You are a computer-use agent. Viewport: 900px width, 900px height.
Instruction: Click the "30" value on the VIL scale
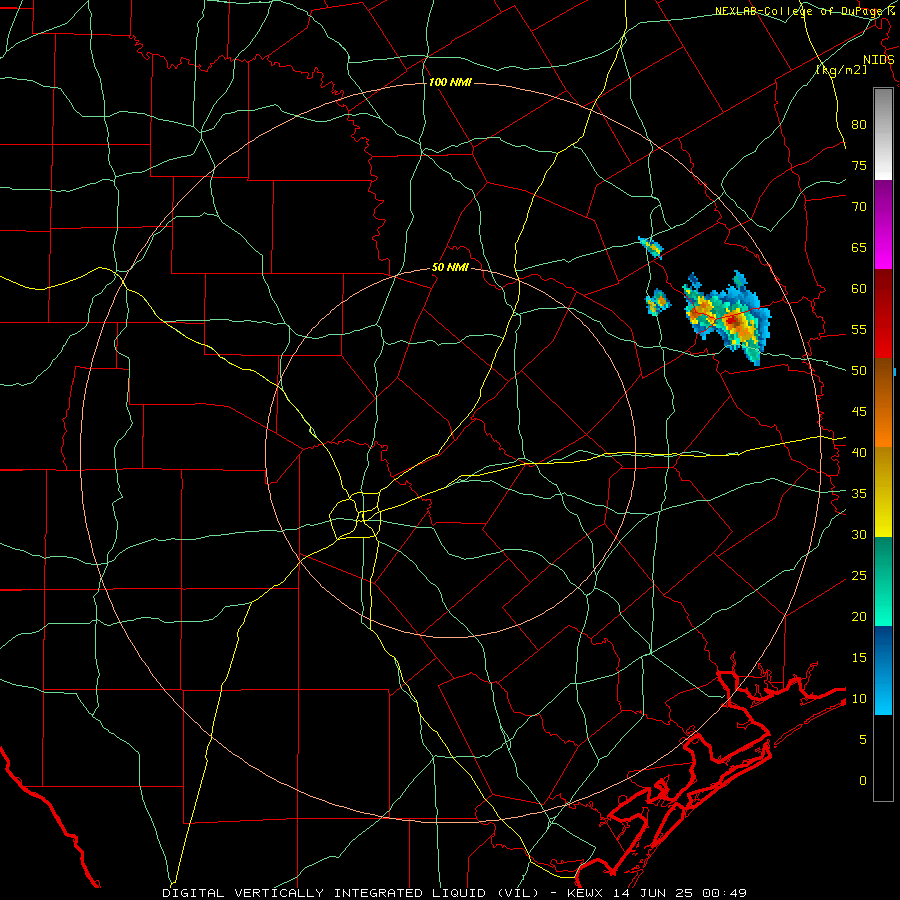[x=859, y=535]
